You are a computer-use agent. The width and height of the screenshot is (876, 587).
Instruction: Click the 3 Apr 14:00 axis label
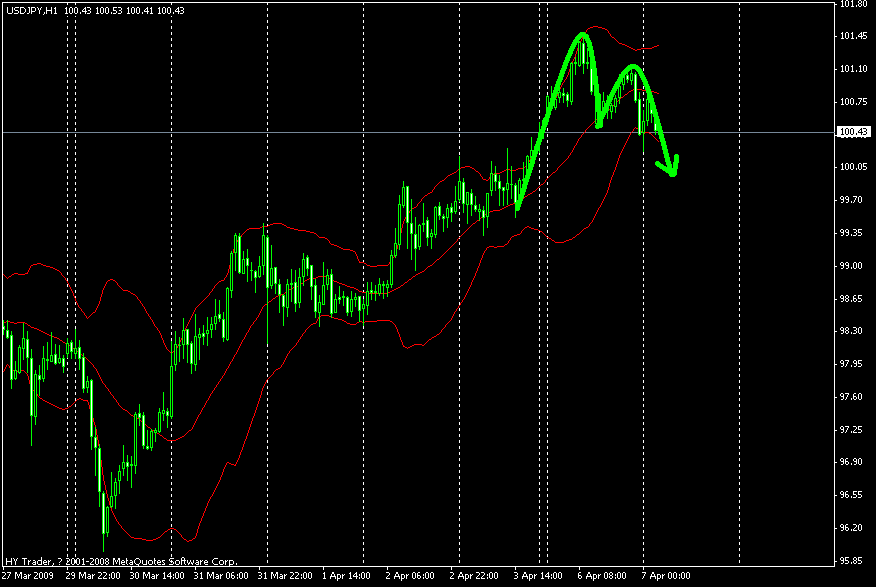[538, 576]
